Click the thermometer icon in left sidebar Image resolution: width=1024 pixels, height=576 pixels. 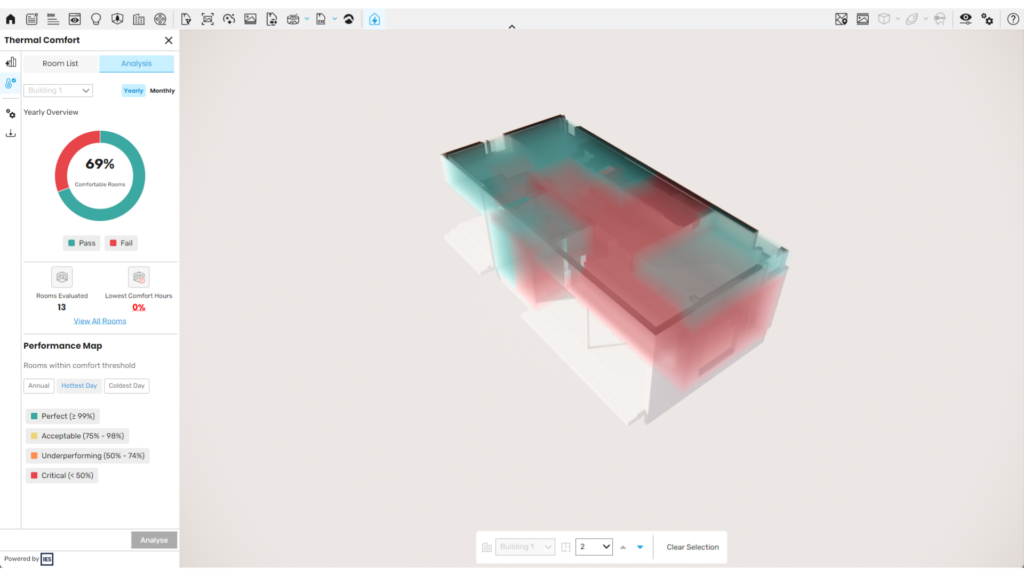click(11, 83)
